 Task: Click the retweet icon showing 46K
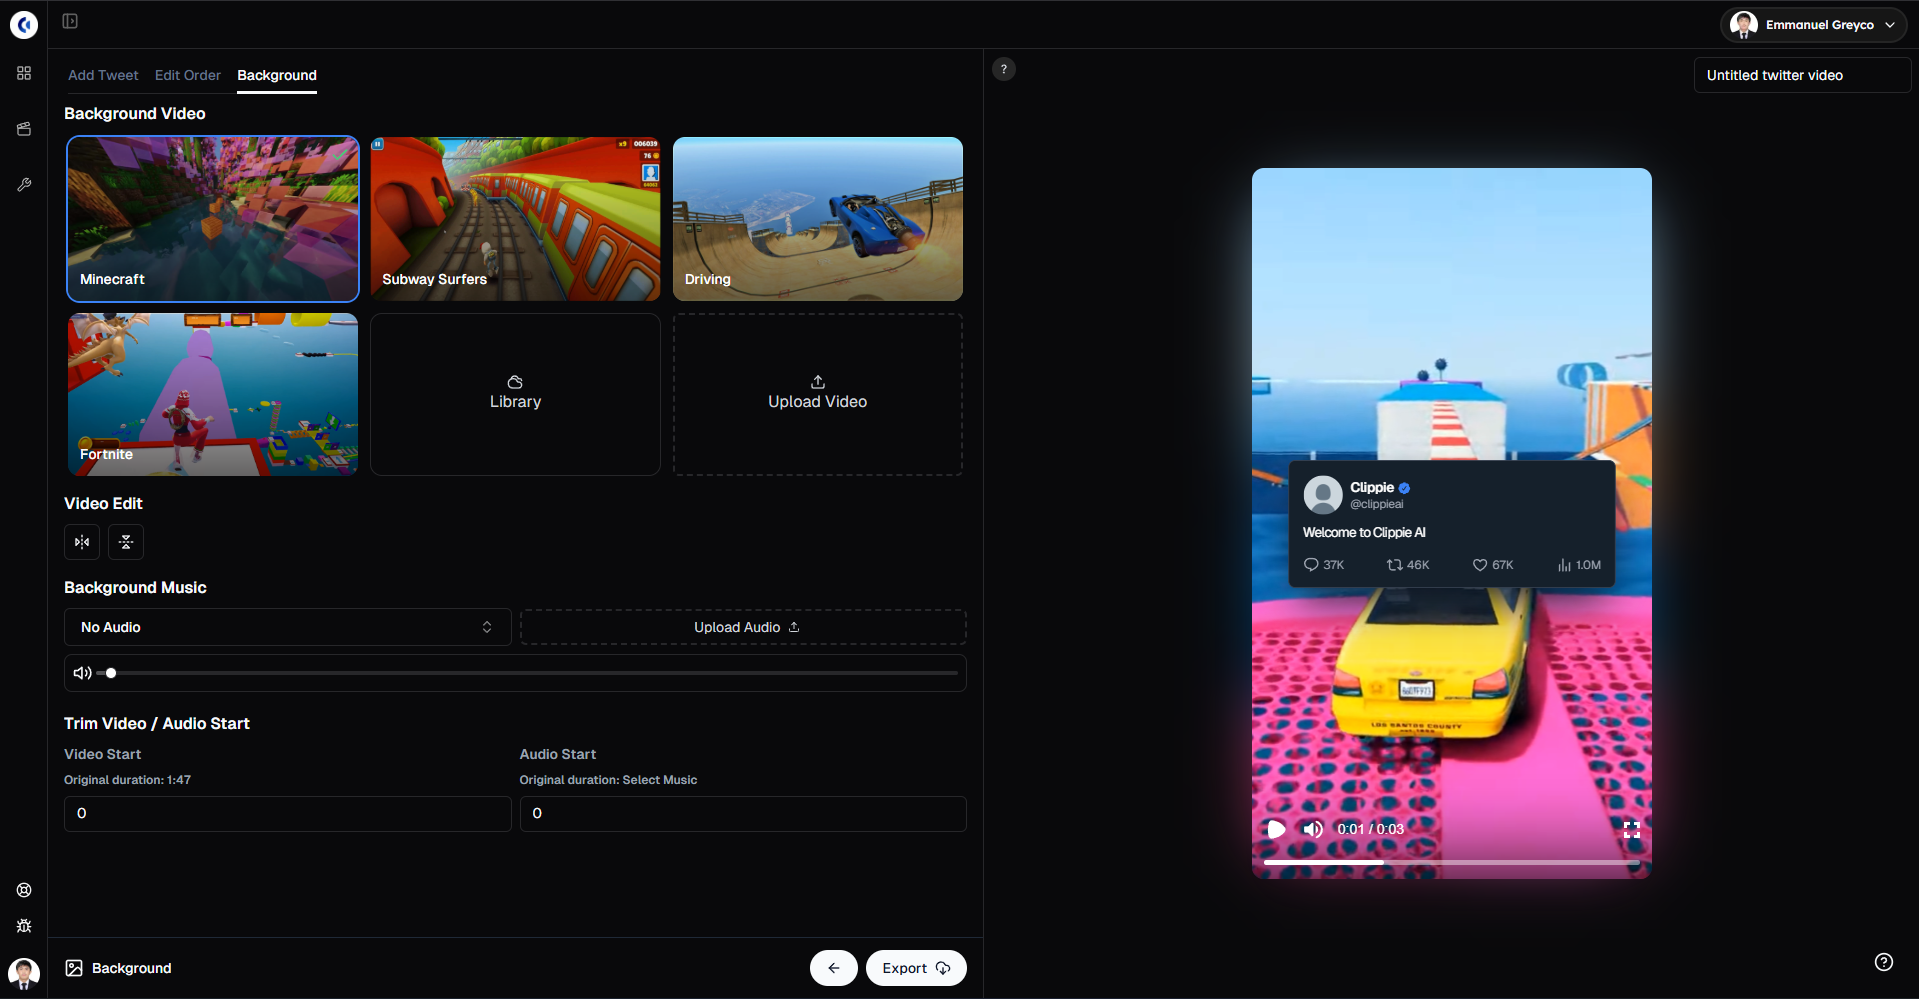click(1394, 565)
